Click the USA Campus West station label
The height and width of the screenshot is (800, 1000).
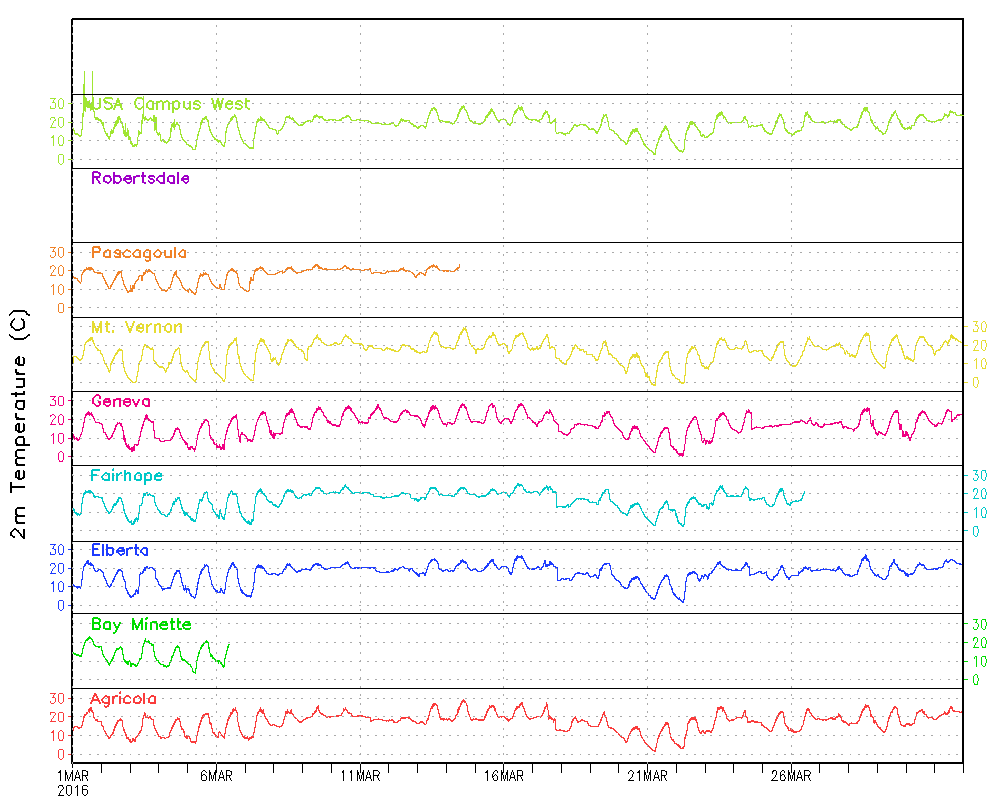click(170, 104)
